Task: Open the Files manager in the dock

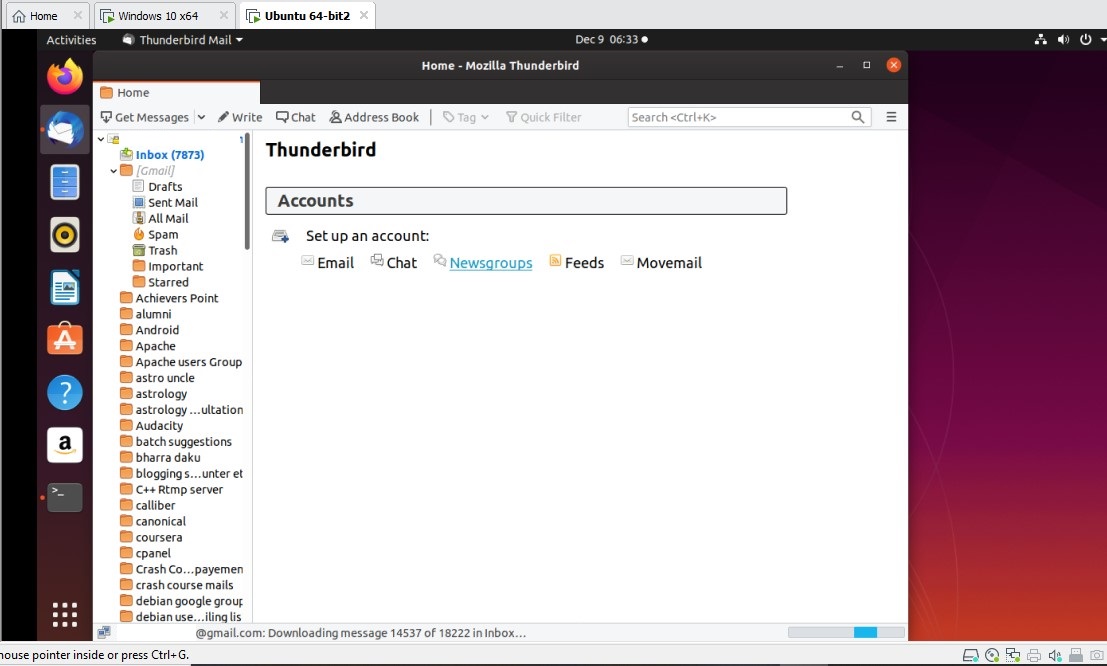Action: [x=65, y=182]
